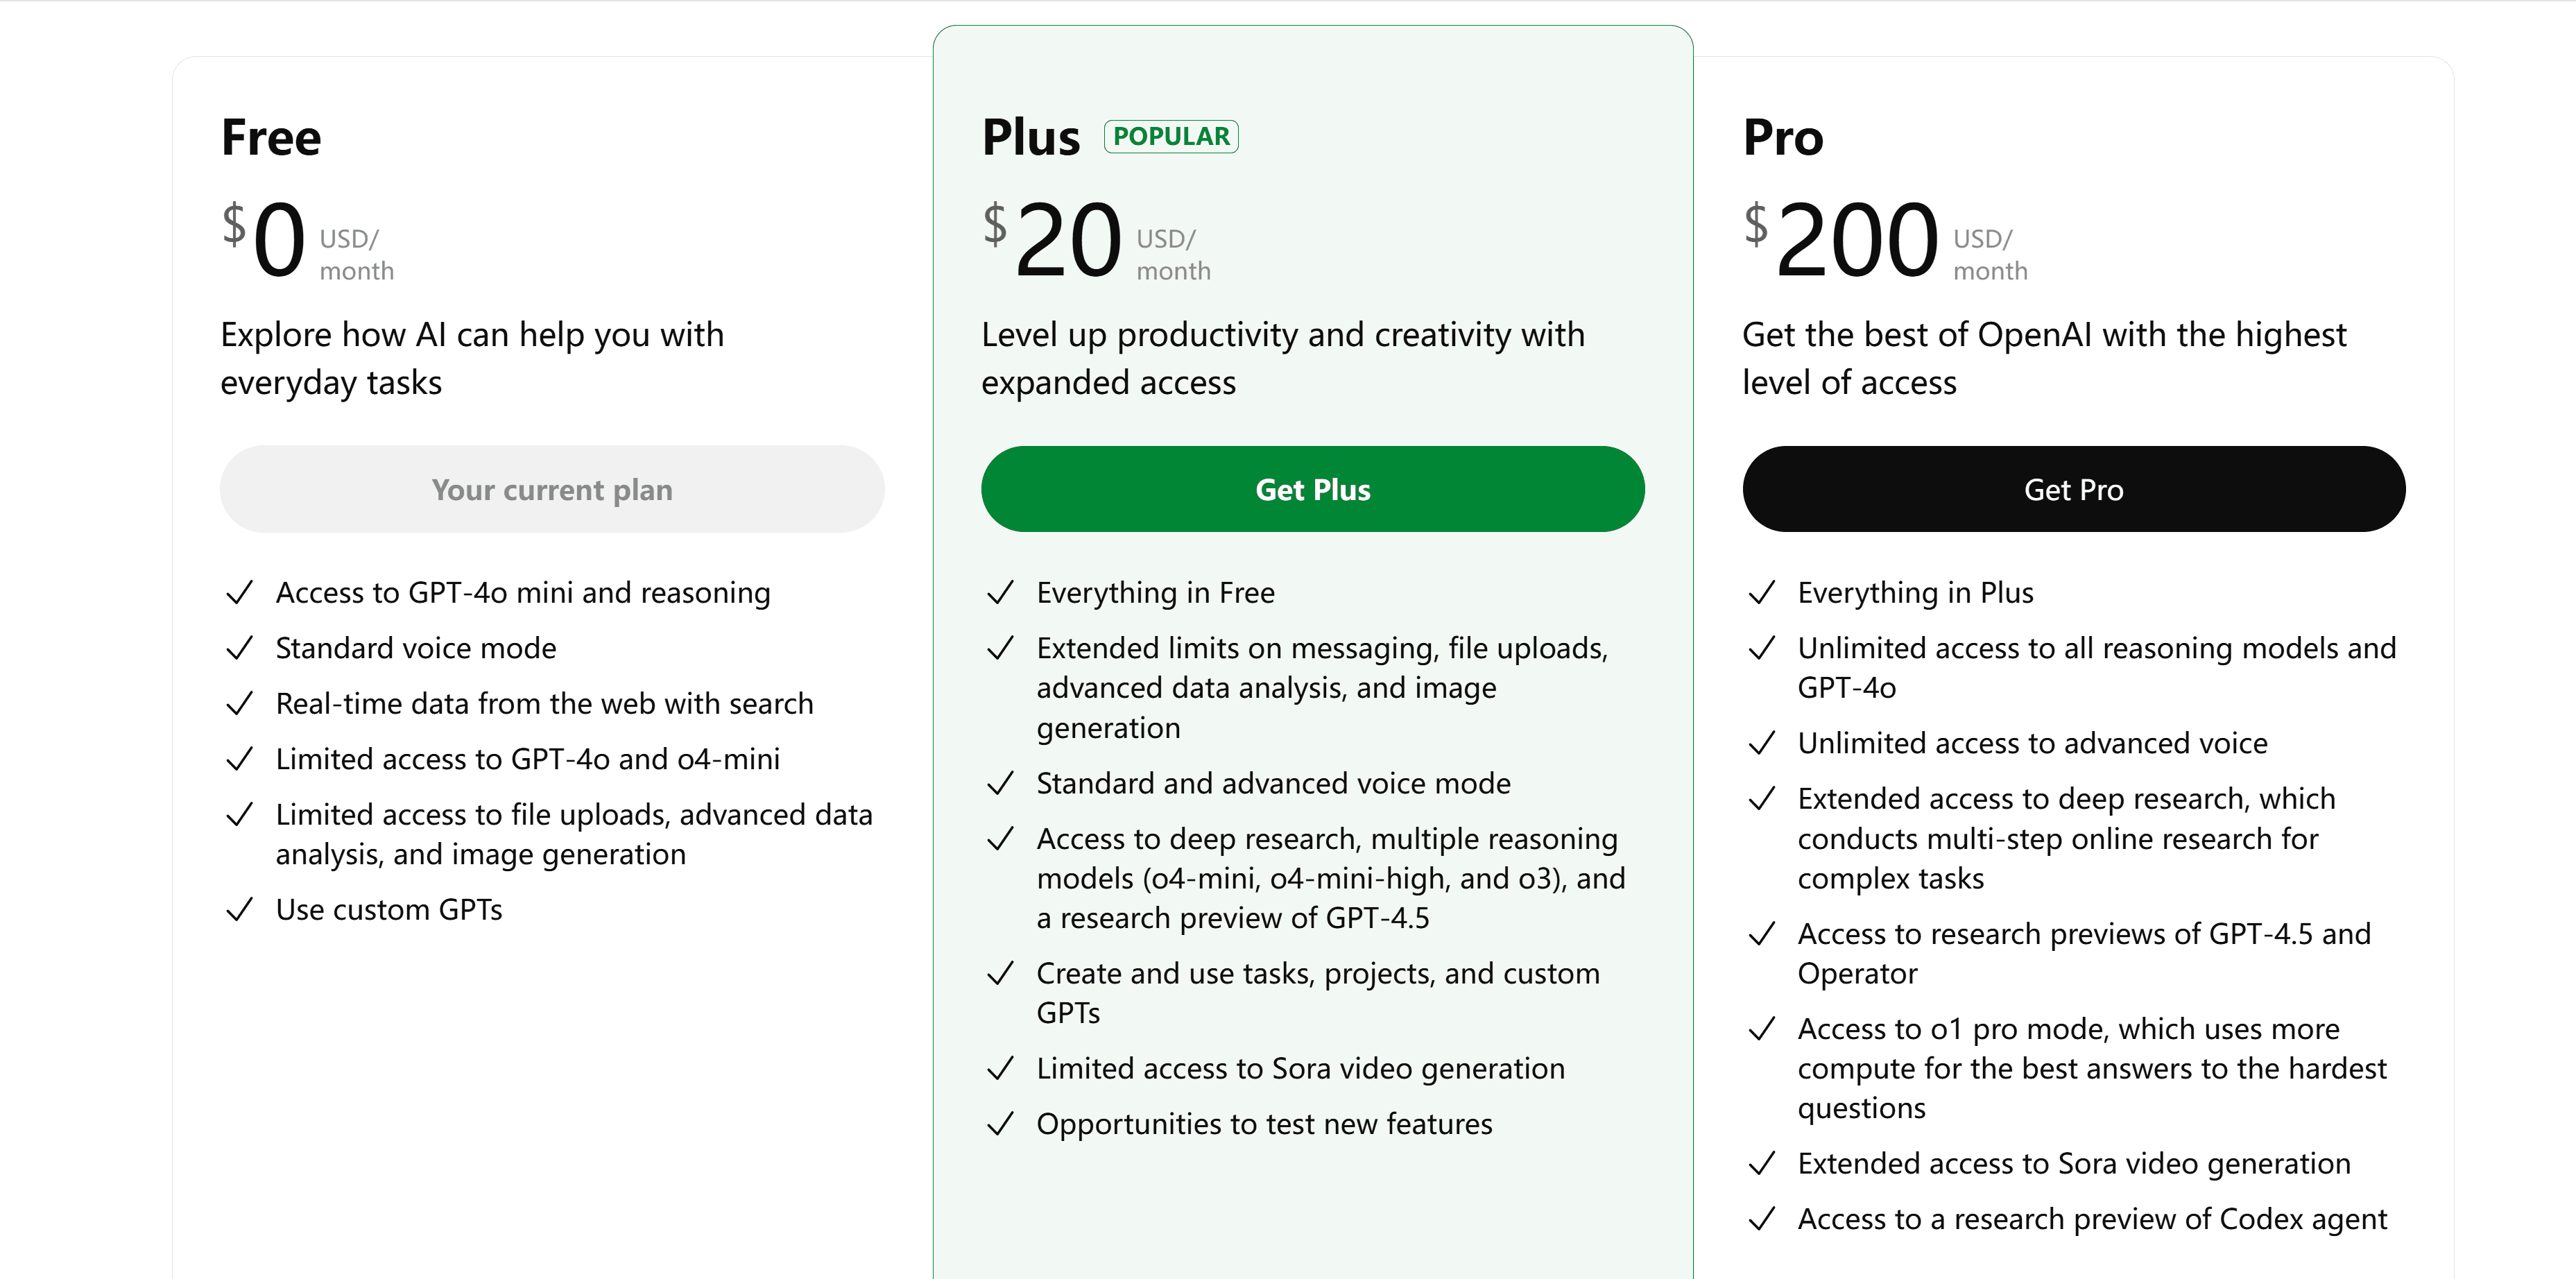Click Extended access to Sora video generation text
This screenshot has width=2576, height=1279.
(x=2073, y=1163)
